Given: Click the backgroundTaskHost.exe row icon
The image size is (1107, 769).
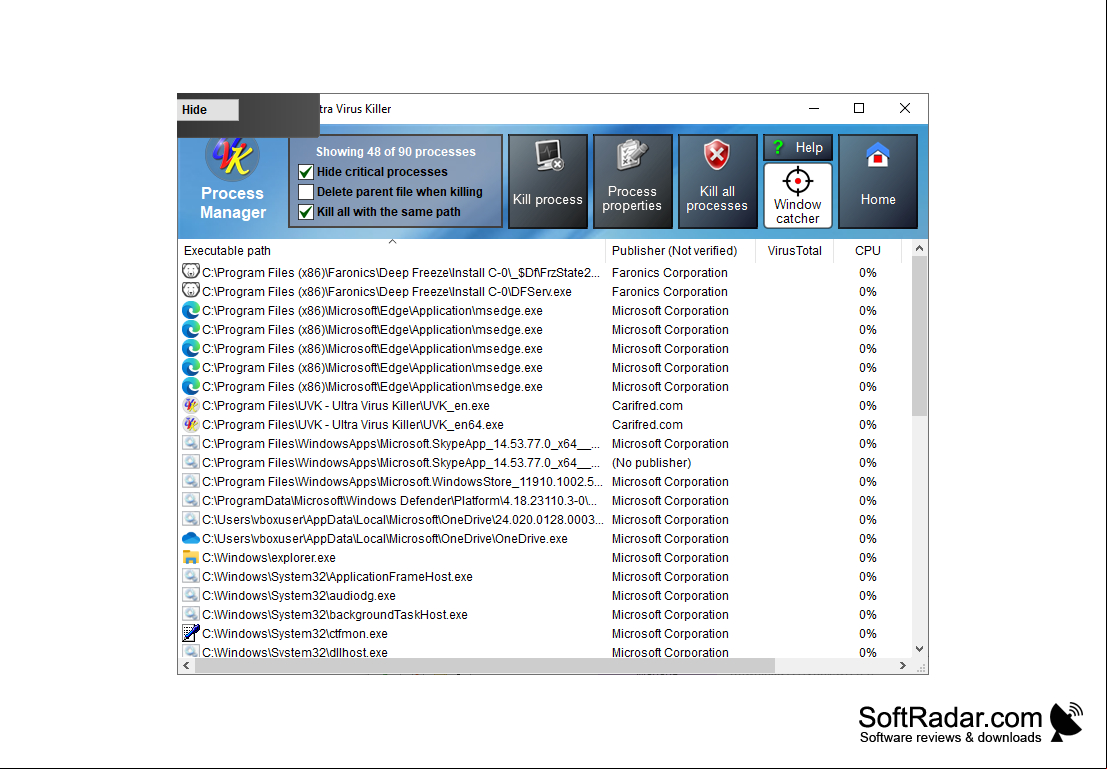Looking at the screenshot, I should point(191,614).
